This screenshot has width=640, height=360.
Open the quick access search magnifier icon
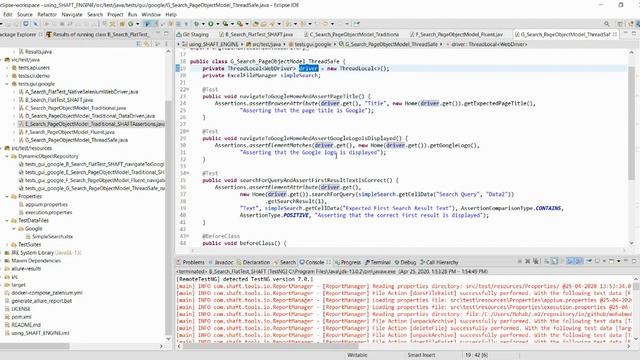tap(607, 24)
